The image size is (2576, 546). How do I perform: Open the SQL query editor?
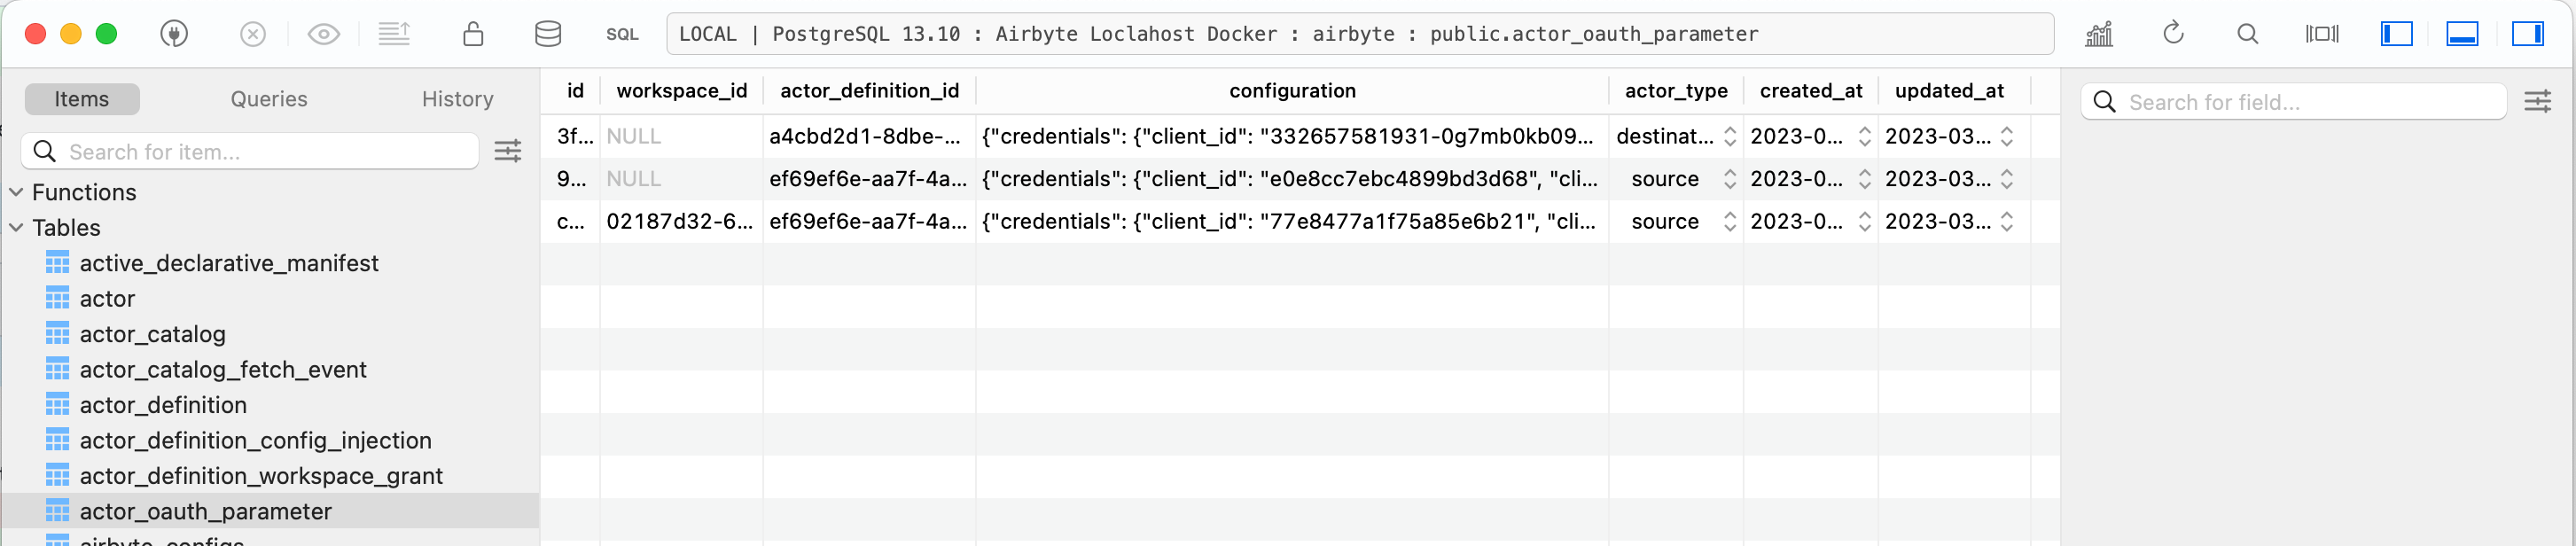coord(622,33)
